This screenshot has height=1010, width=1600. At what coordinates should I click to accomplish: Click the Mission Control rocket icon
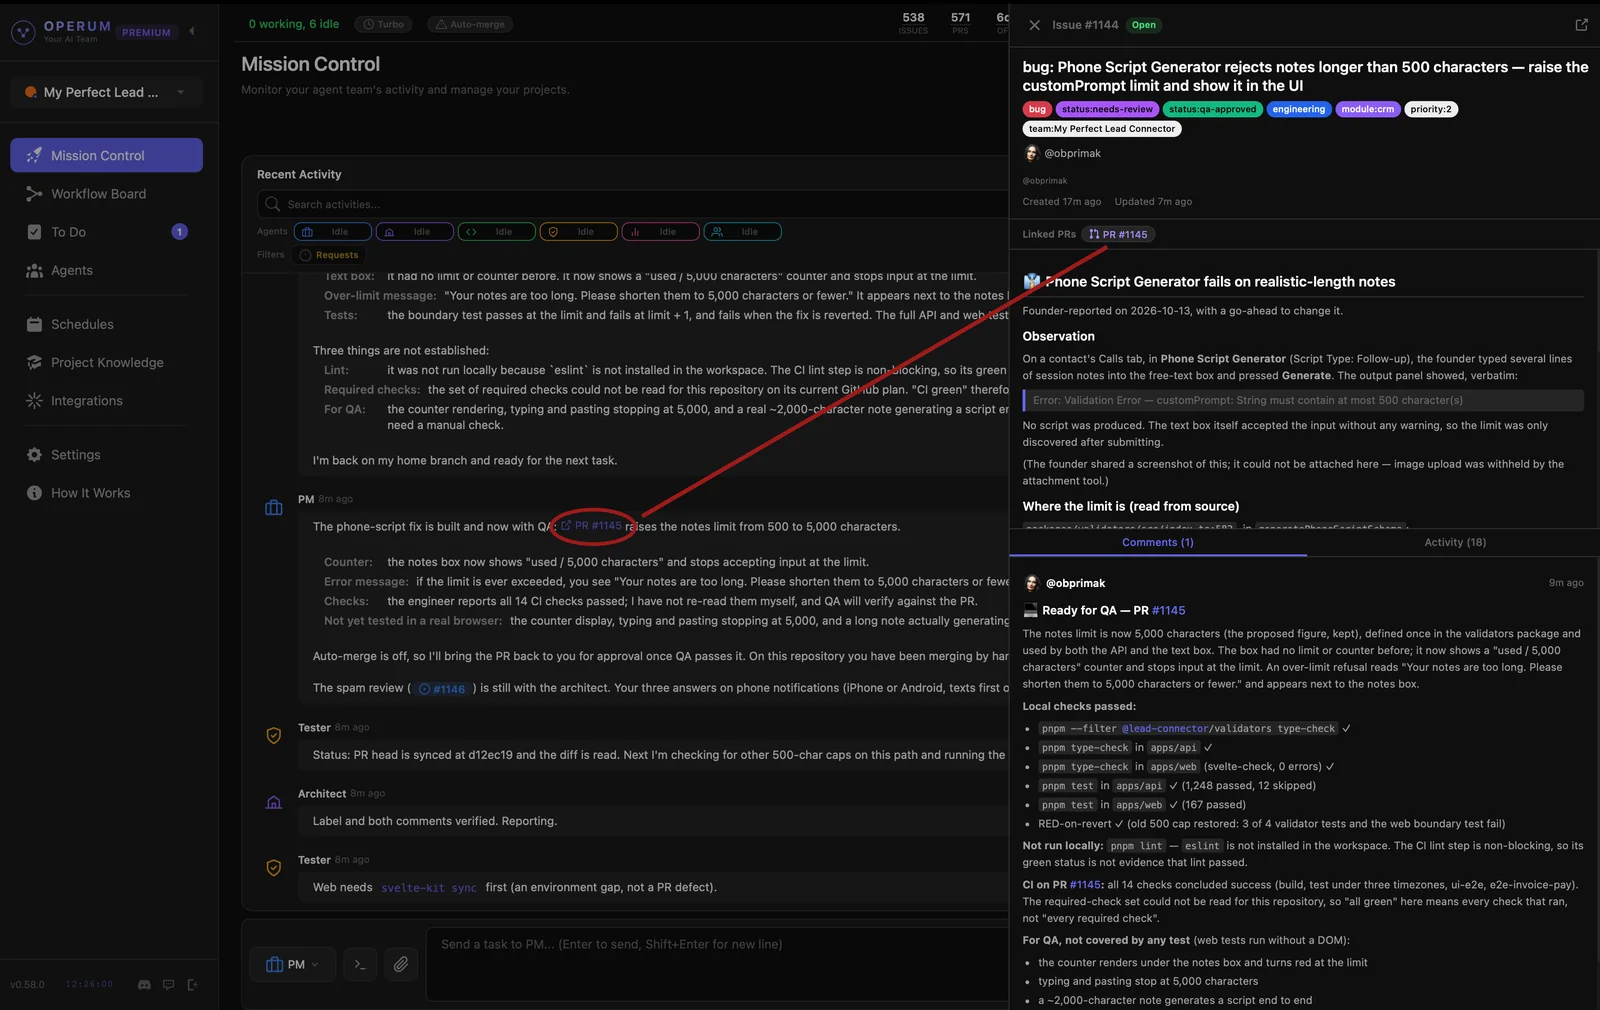(34, 155)
